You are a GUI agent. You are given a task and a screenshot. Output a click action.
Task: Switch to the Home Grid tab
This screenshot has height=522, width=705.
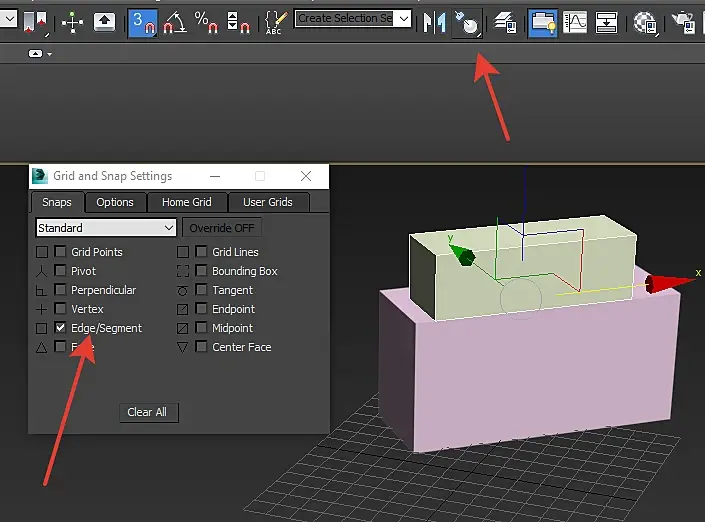point(187,202)
